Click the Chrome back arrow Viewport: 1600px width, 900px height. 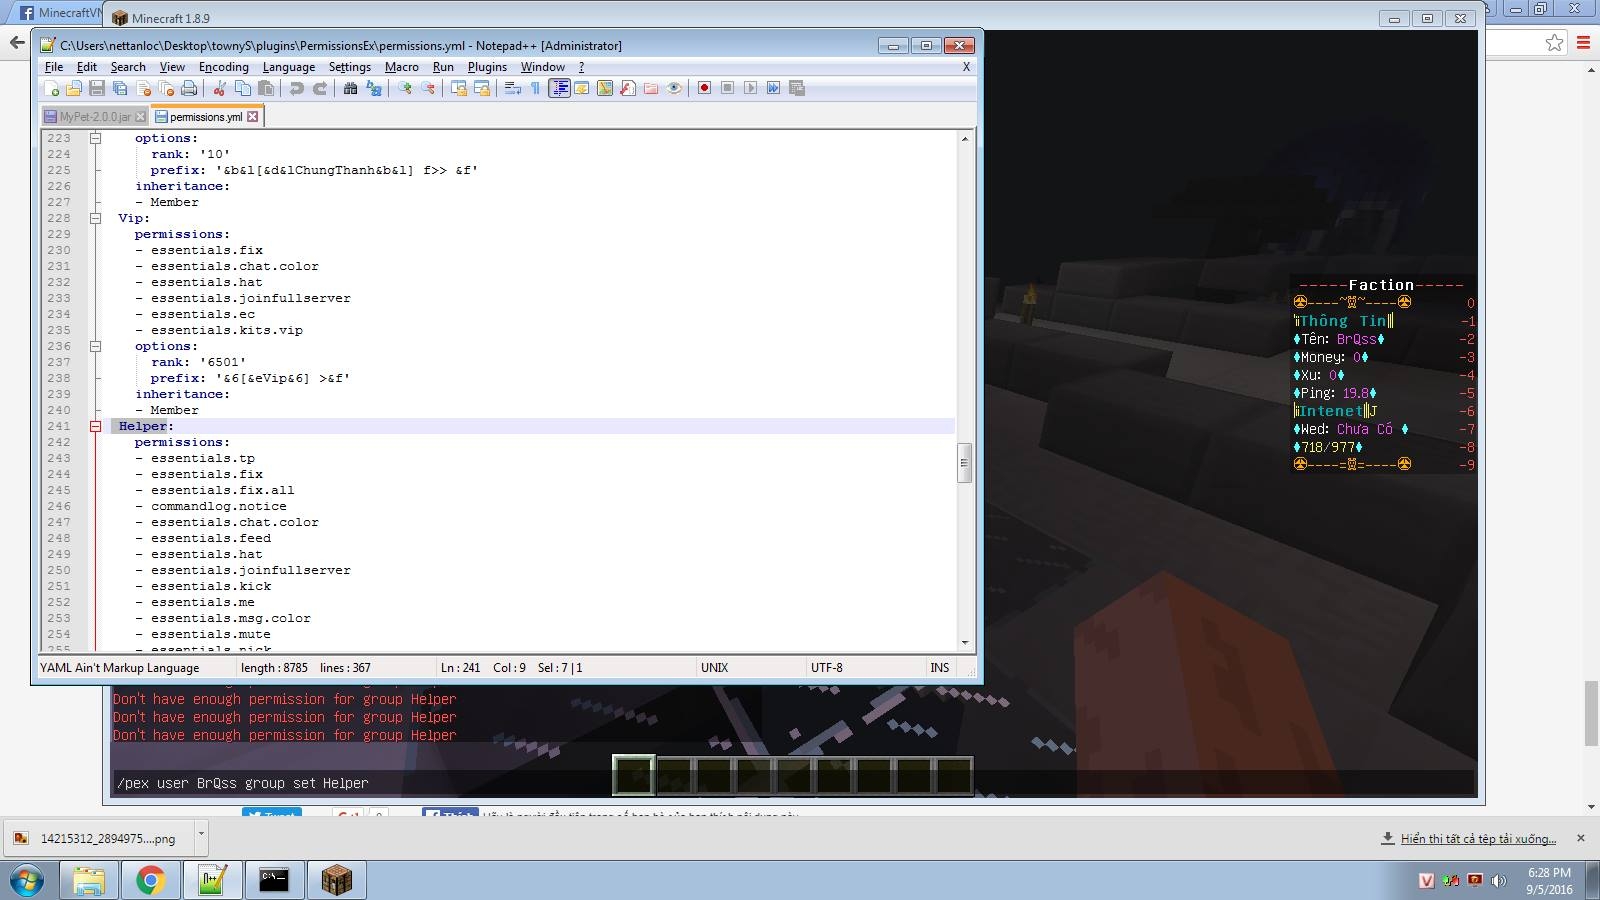[16, 42]
